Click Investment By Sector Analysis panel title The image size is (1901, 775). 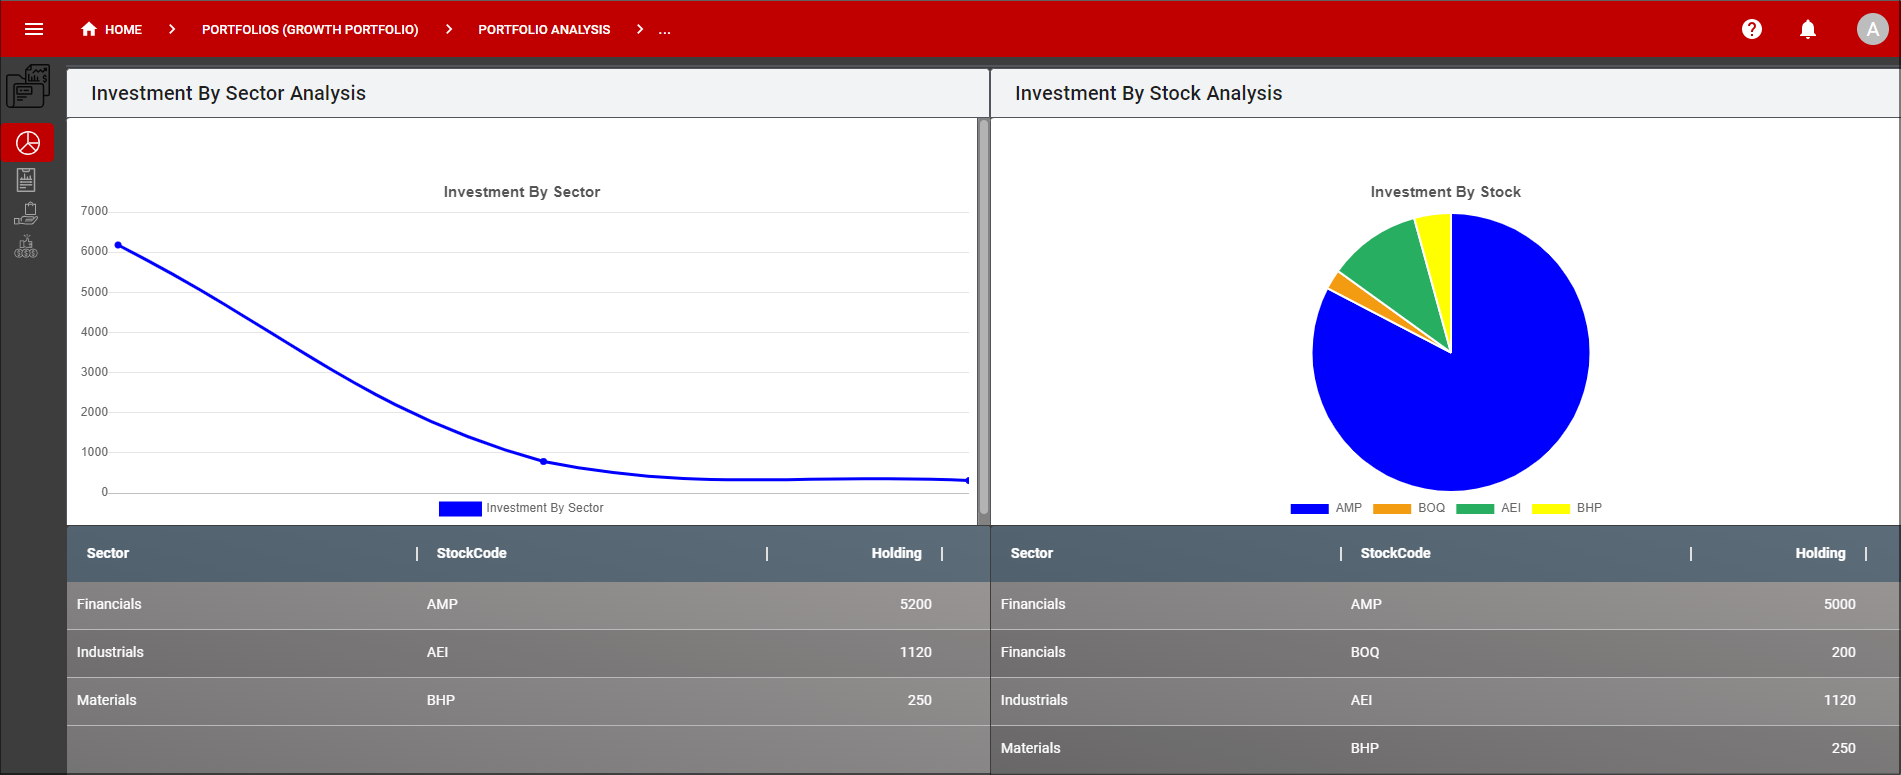[228, 93]
